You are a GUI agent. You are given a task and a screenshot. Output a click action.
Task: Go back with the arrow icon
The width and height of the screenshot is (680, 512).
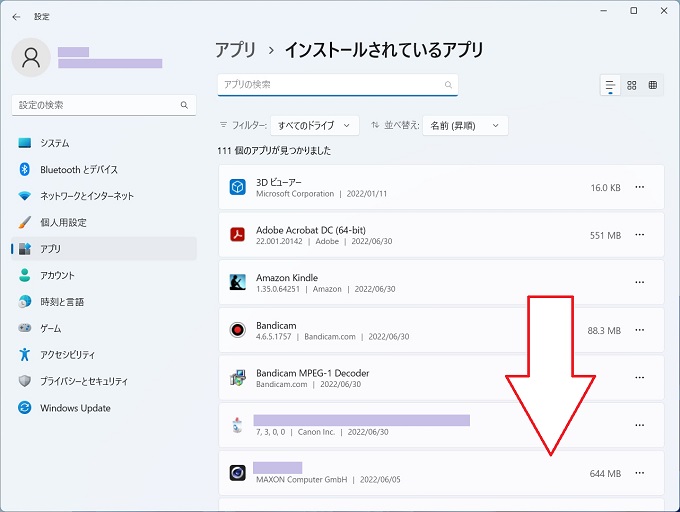coord(16,17)
